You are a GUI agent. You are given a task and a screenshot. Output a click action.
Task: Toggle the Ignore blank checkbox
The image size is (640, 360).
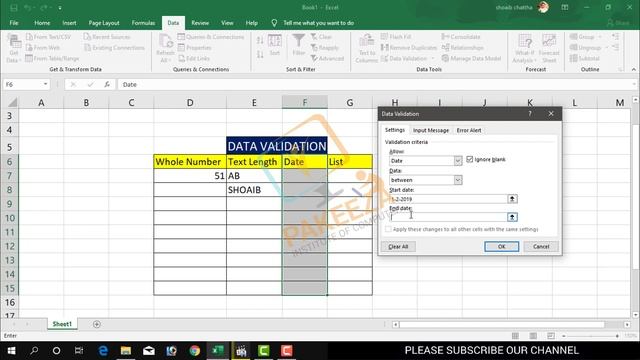tap(469, 159)
